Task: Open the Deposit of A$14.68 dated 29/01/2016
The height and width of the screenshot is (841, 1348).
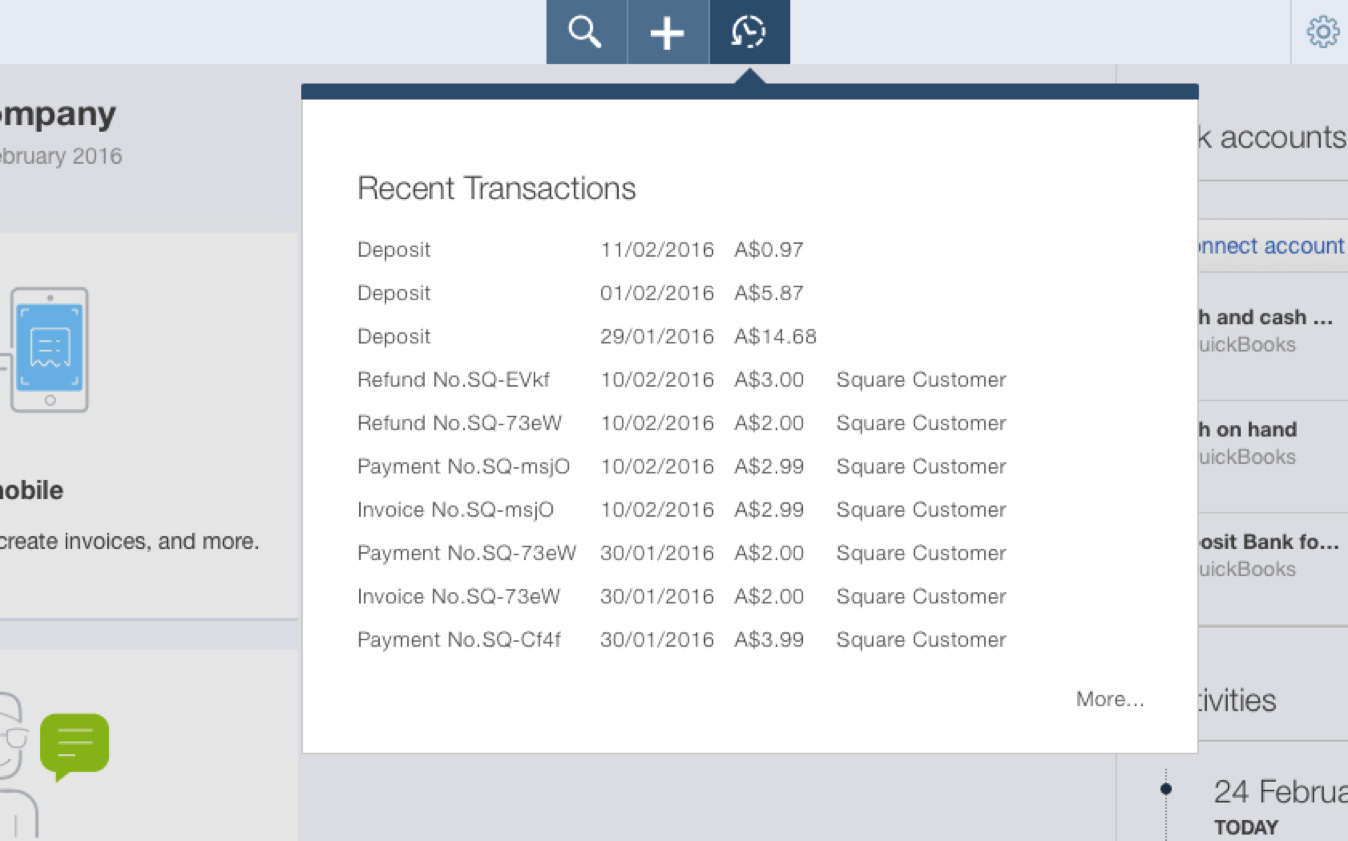Action: click(x=394, y=336)
